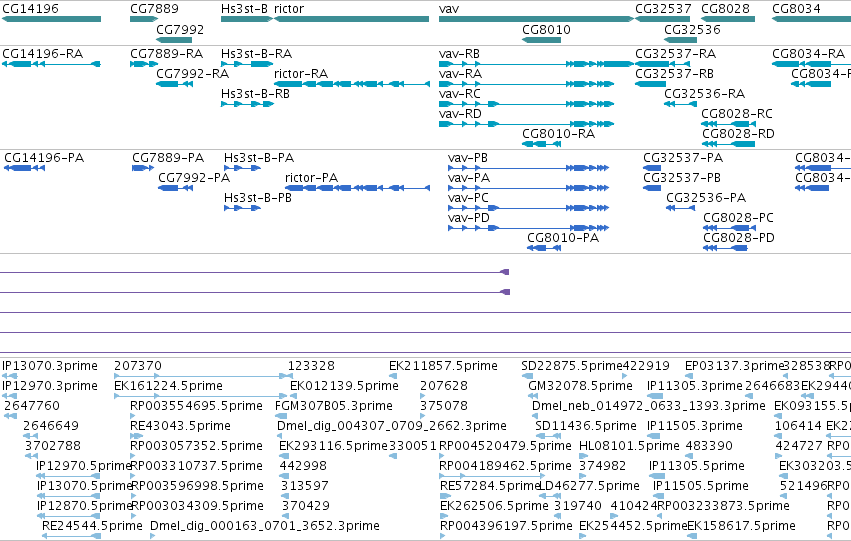Select the CG8028 gene label
851x541 pixels.
click(725, 9)
